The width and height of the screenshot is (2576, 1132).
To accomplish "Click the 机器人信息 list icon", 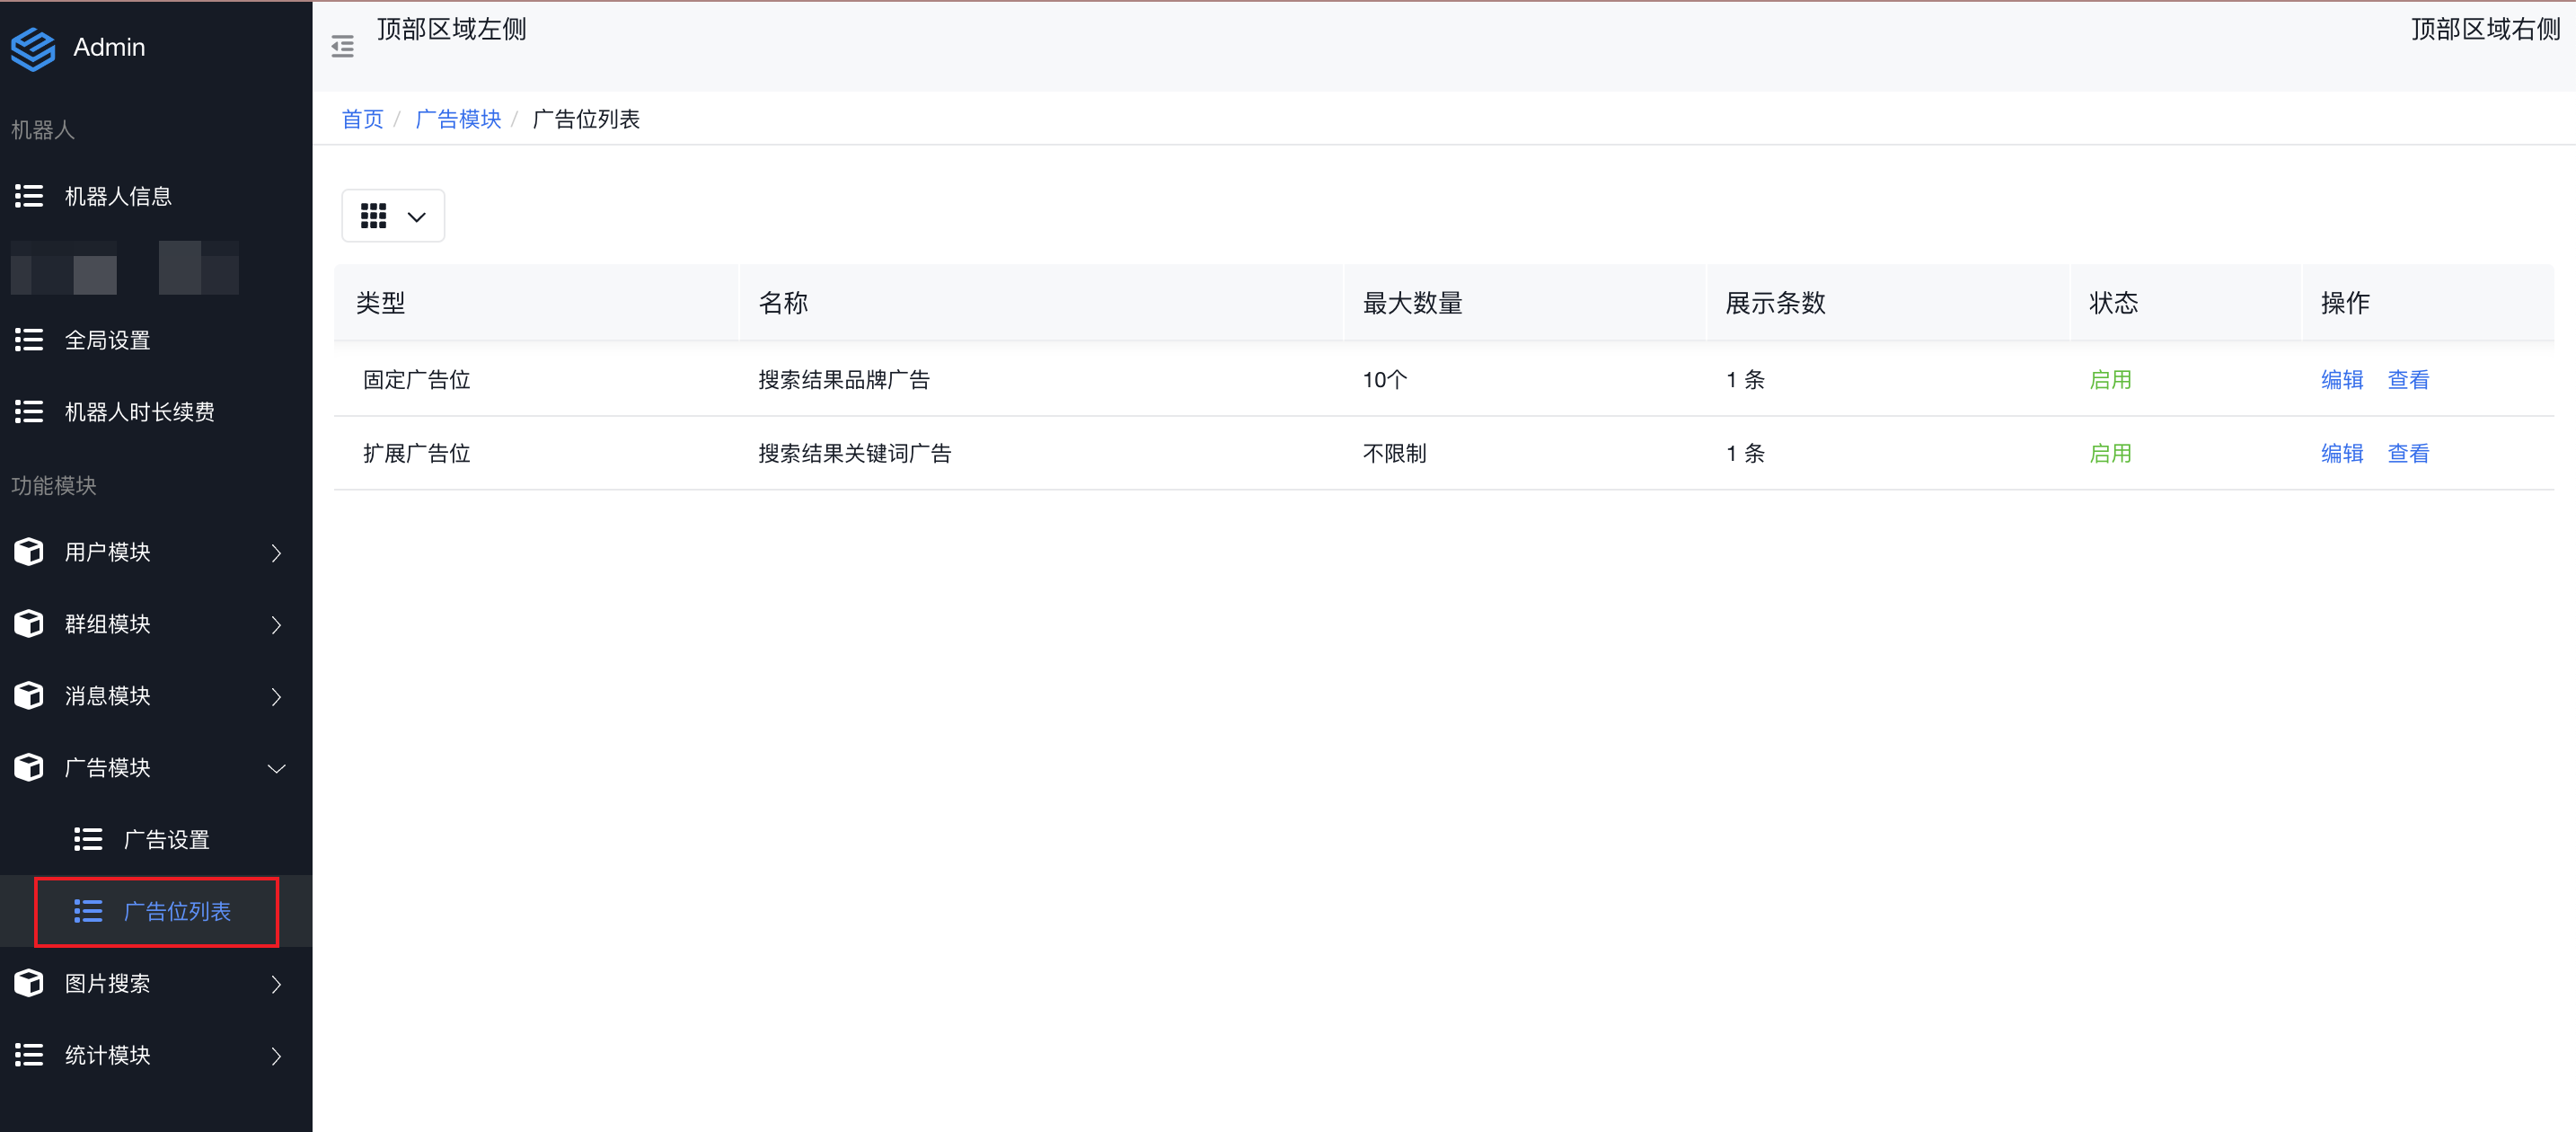I will tap(29, 196).
